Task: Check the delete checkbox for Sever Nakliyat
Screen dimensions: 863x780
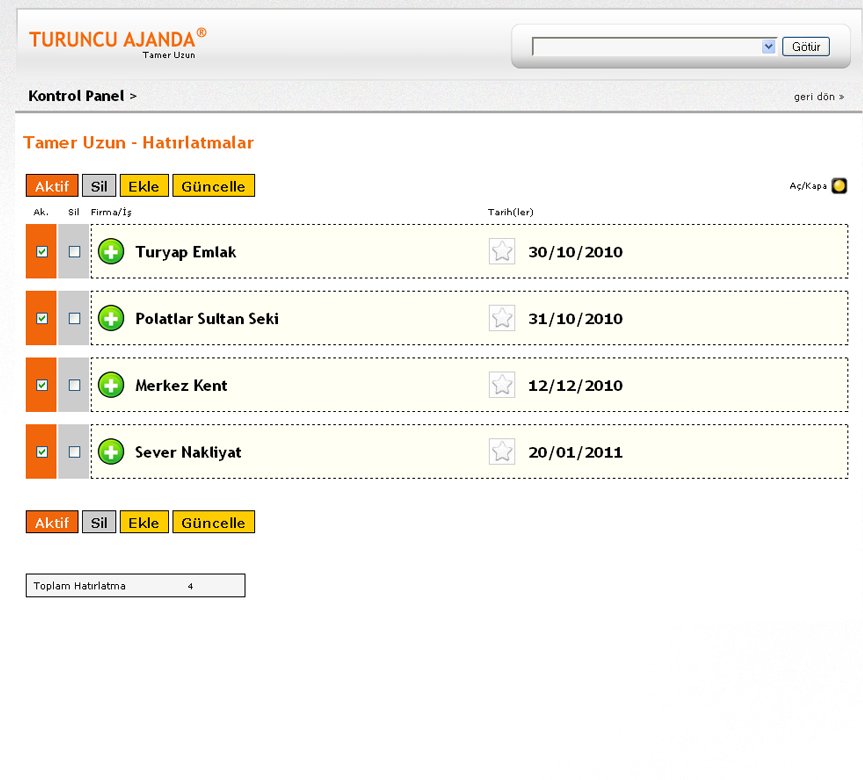Action: coord(74,452)
